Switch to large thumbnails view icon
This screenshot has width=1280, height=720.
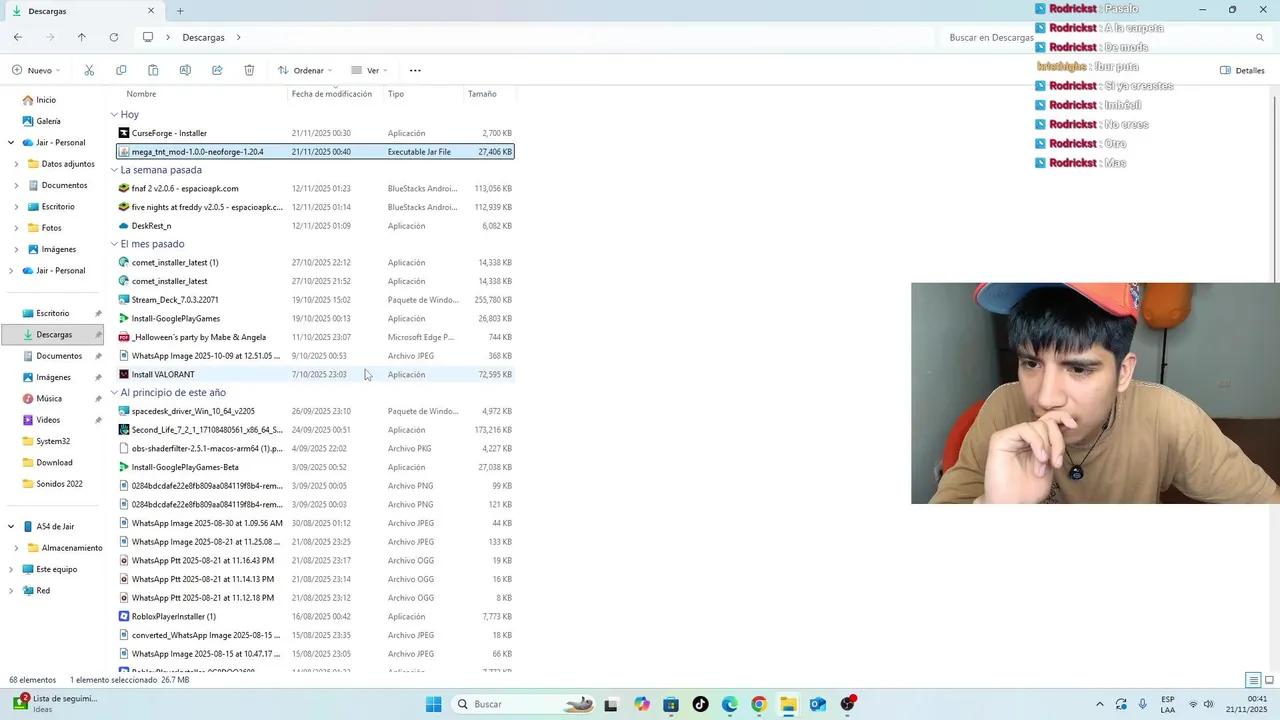click(x=1269, y=680)
